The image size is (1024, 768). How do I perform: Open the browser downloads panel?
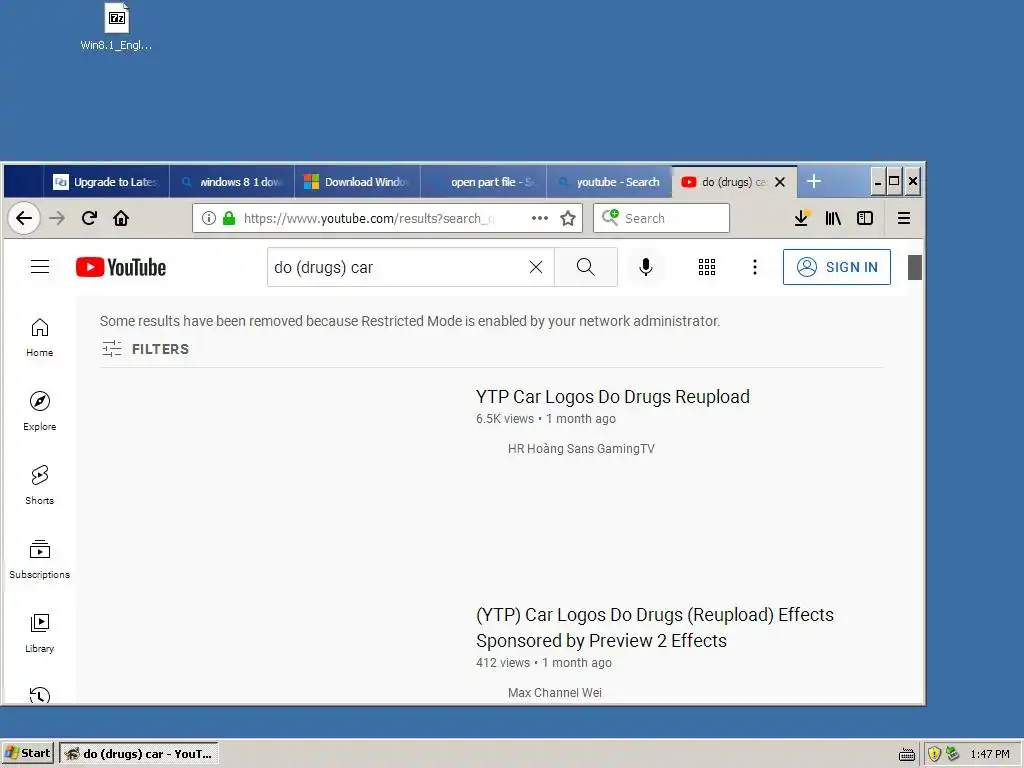pos(801,218)
